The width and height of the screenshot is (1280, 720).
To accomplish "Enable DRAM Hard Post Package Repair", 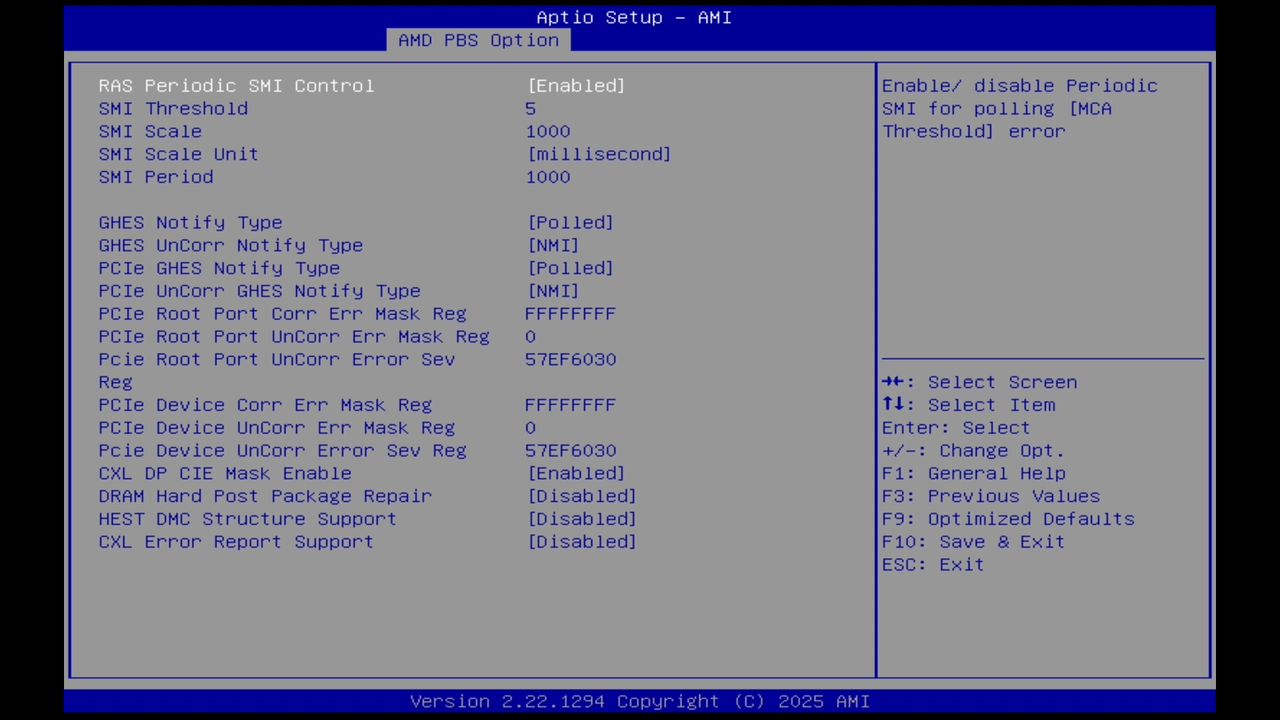I will (x=581, y=496).
